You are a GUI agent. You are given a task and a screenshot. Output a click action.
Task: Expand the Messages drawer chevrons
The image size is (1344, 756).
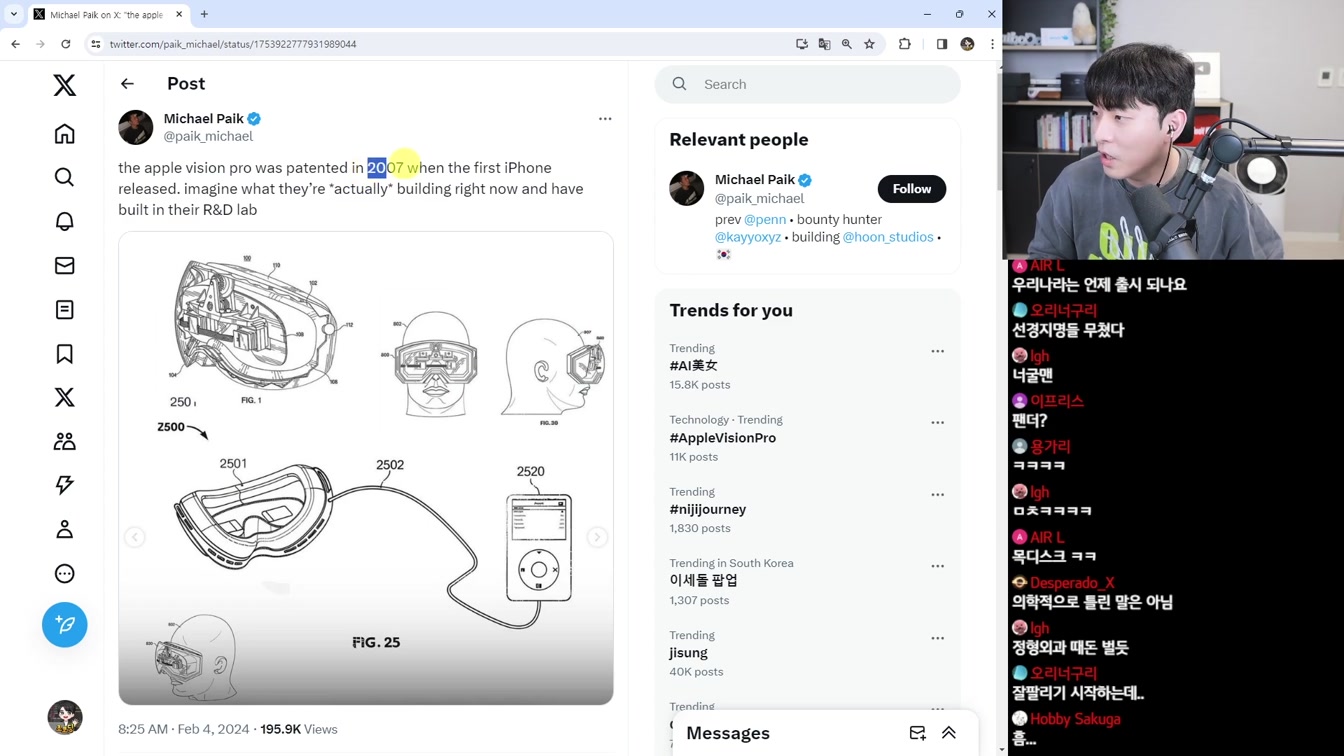[x=949, y=733]
